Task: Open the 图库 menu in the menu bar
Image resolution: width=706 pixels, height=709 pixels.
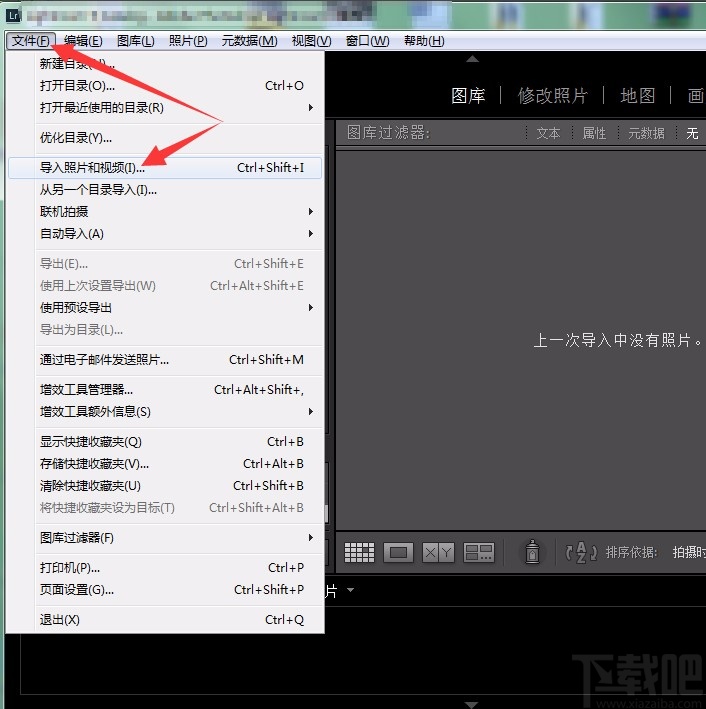Action: (x=136, y=41)
